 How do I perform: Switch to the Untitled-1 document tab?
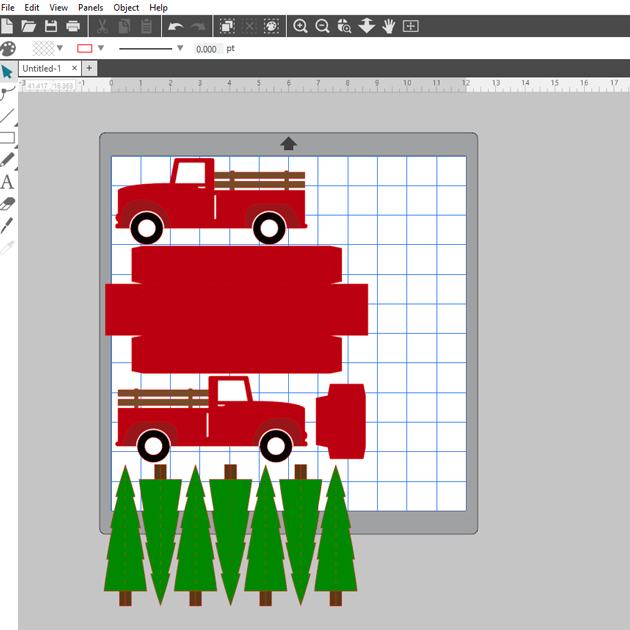click(x=42, y=68)
